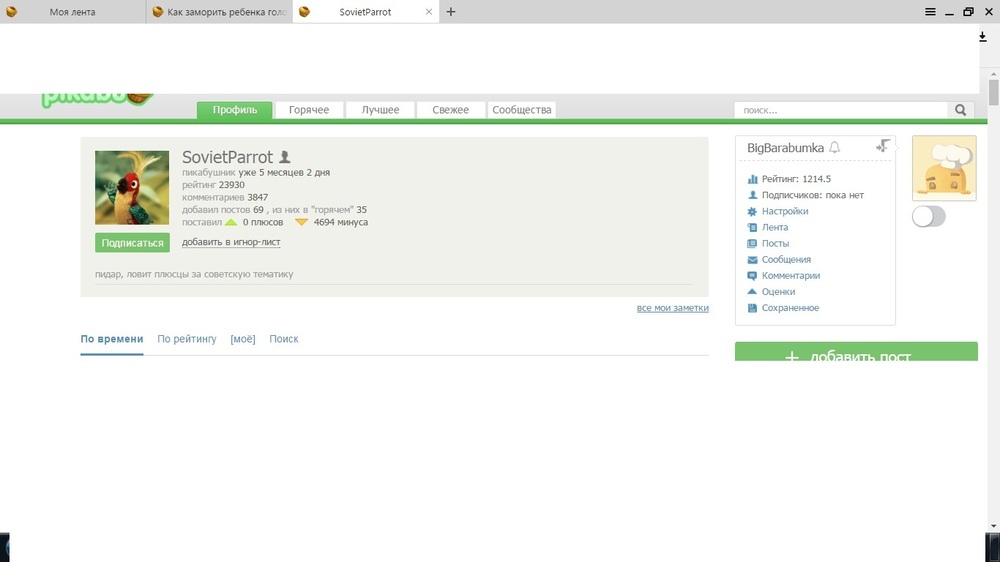Click the search magnifier button

click(x=961, y=110)
